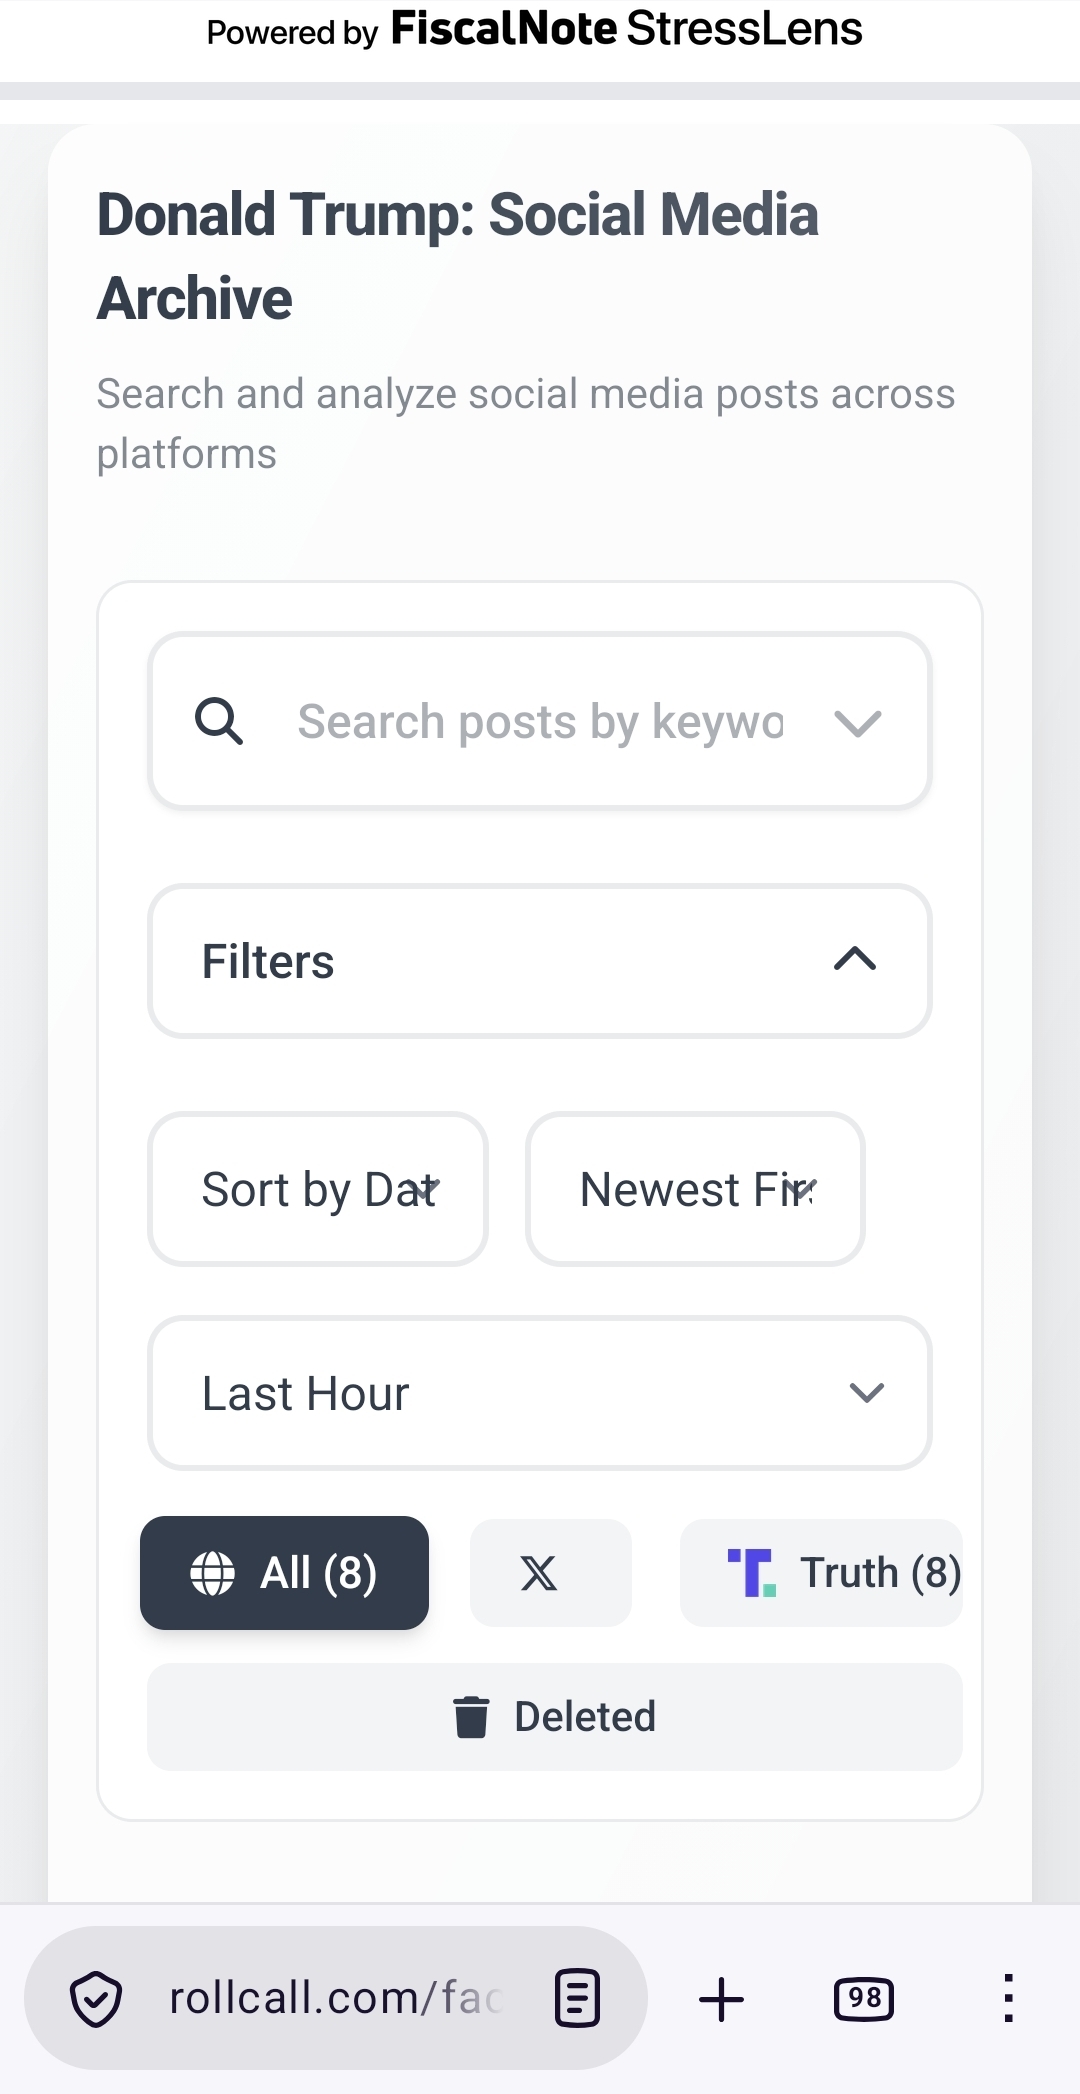
Task: Click the magnifying glass search icon
Action: pyautogui.click(x=219, y=721)
